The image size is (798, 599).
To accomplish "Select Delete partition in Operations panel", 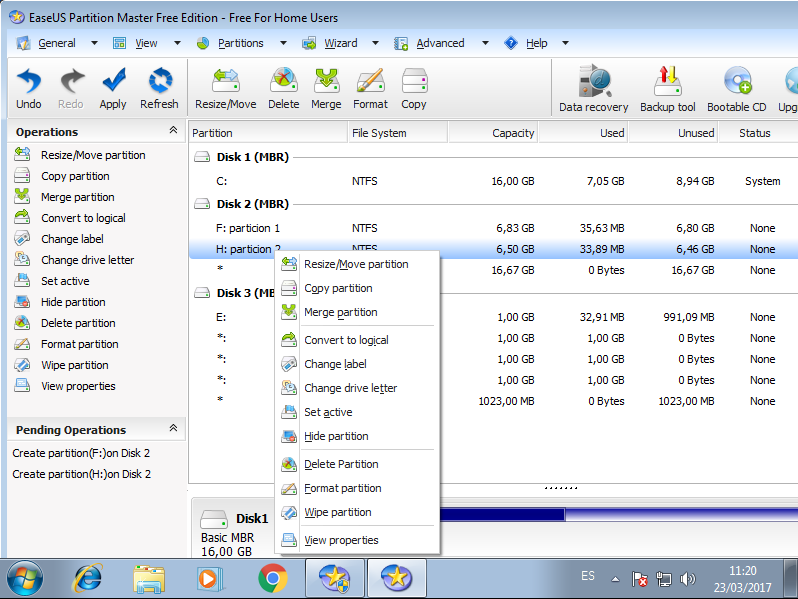I will 65,323.
